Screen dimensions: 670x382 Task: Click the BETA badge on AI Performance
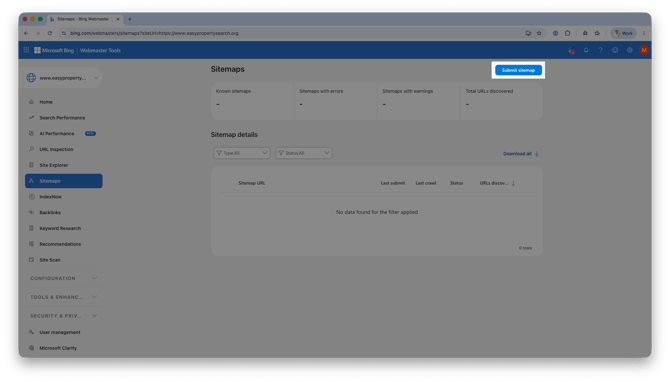90,133
